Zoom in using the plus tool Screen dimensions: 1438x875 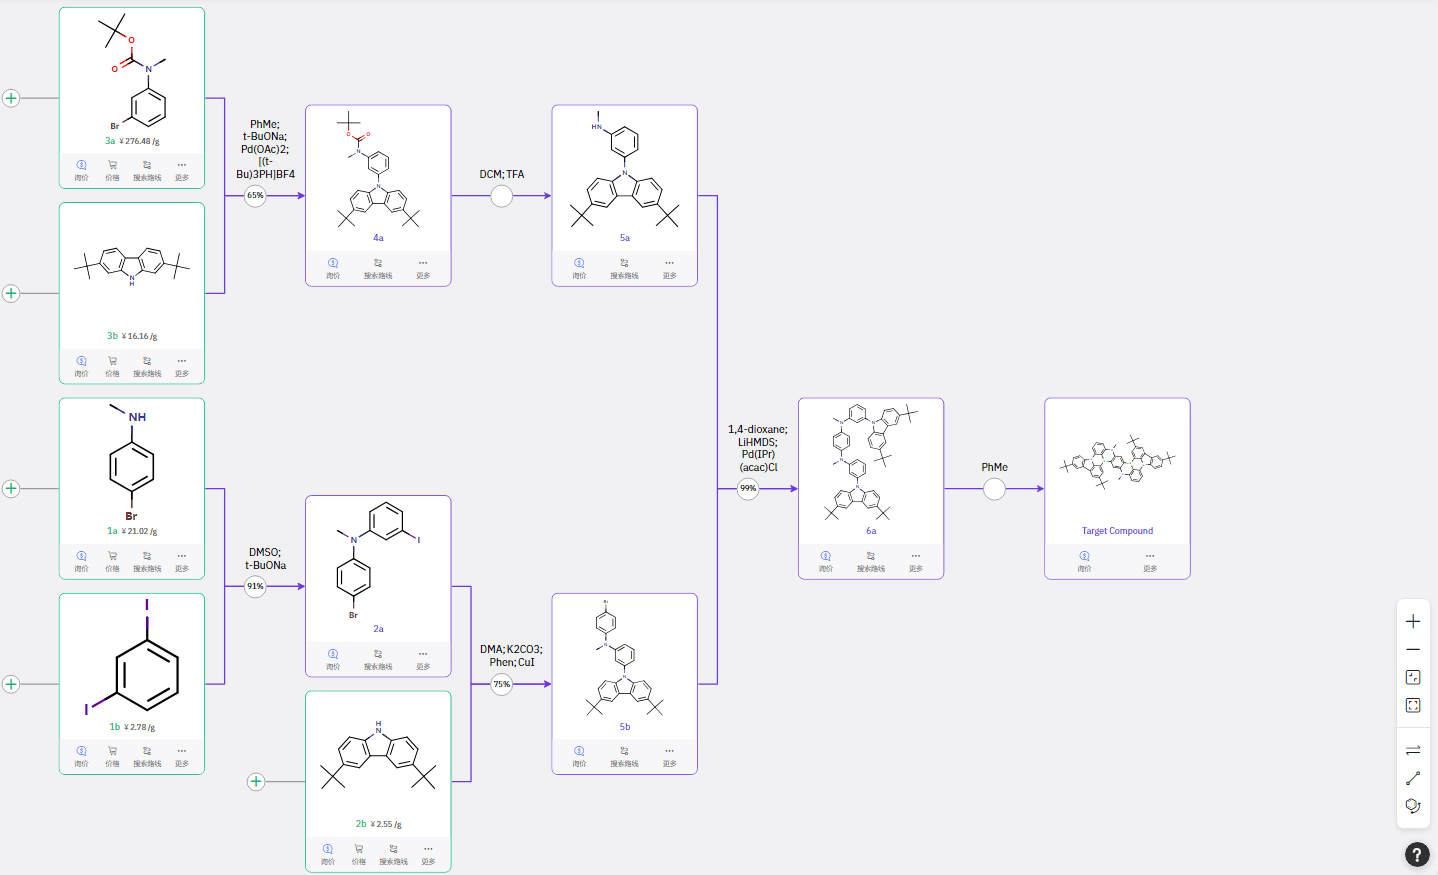1412,621
